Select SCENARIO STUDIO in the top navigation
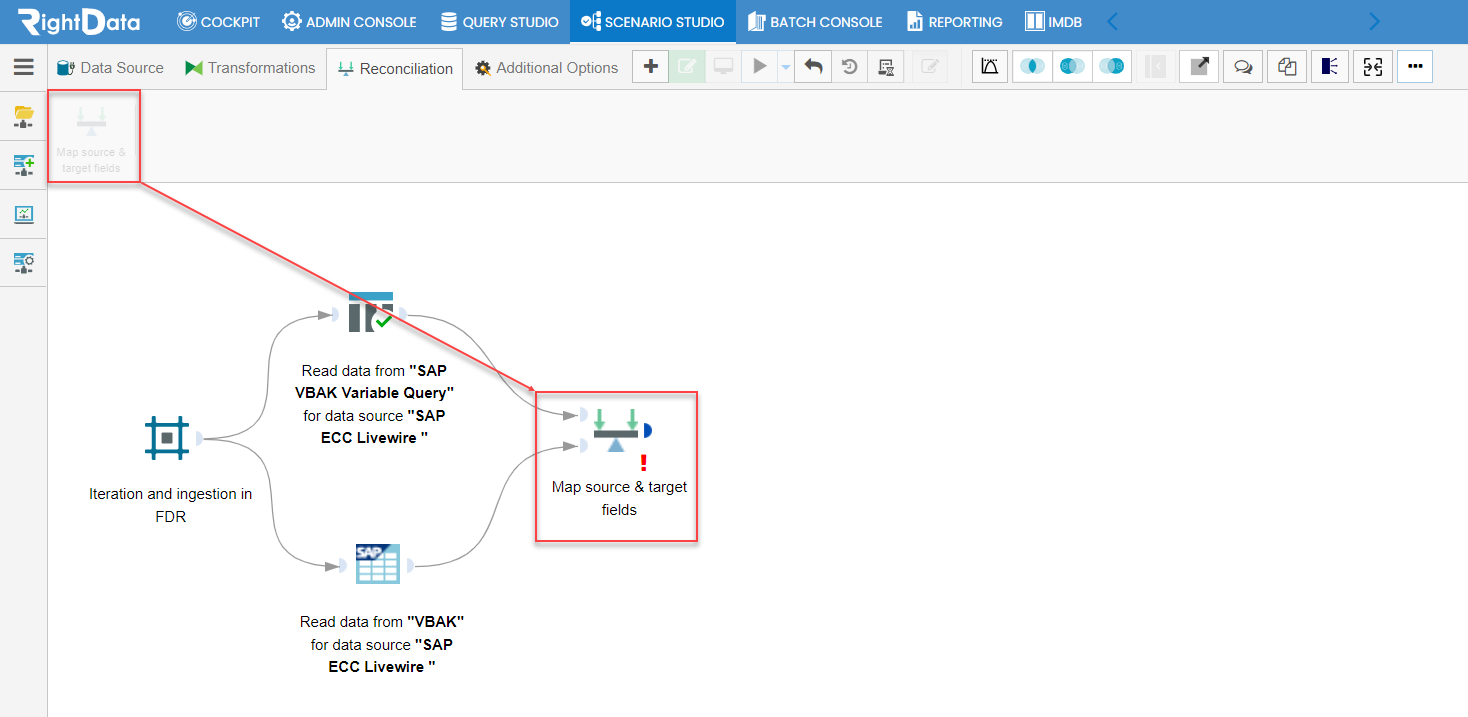This screenshot has width=1468, height=717. coord(653,22)
